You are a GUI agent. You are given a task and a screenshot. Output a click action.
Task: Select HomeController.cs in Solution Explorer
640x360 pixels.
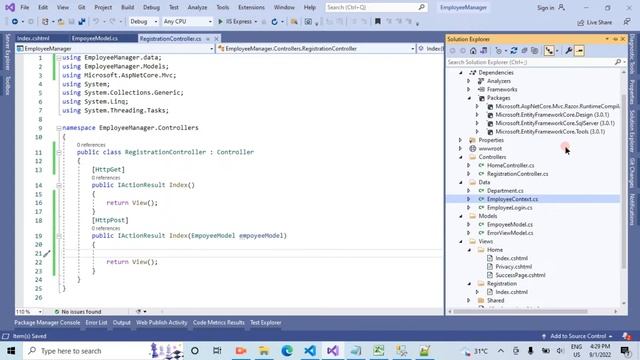[511, 165]
